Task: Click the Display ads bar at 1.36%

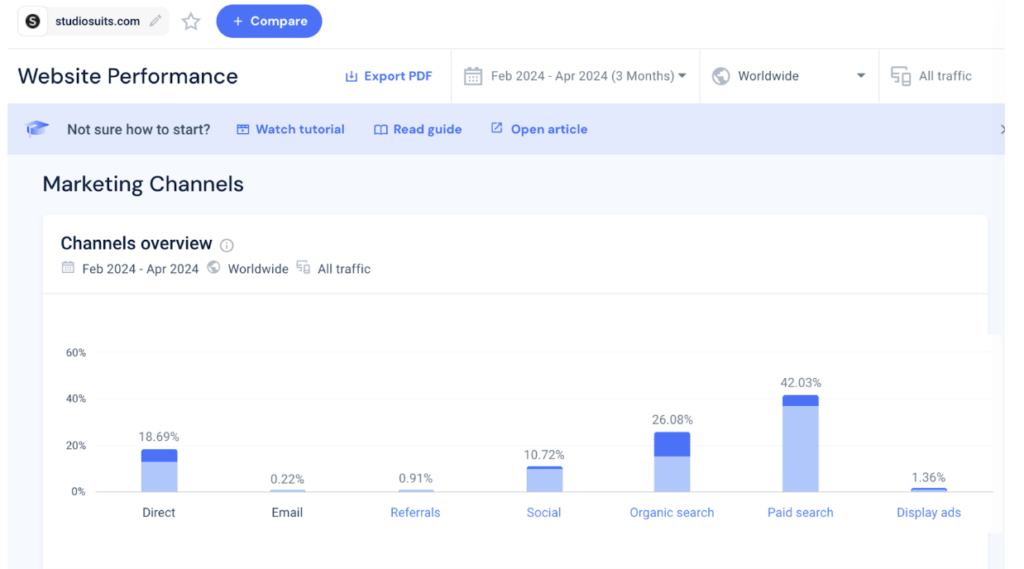Action: point(929,490)
